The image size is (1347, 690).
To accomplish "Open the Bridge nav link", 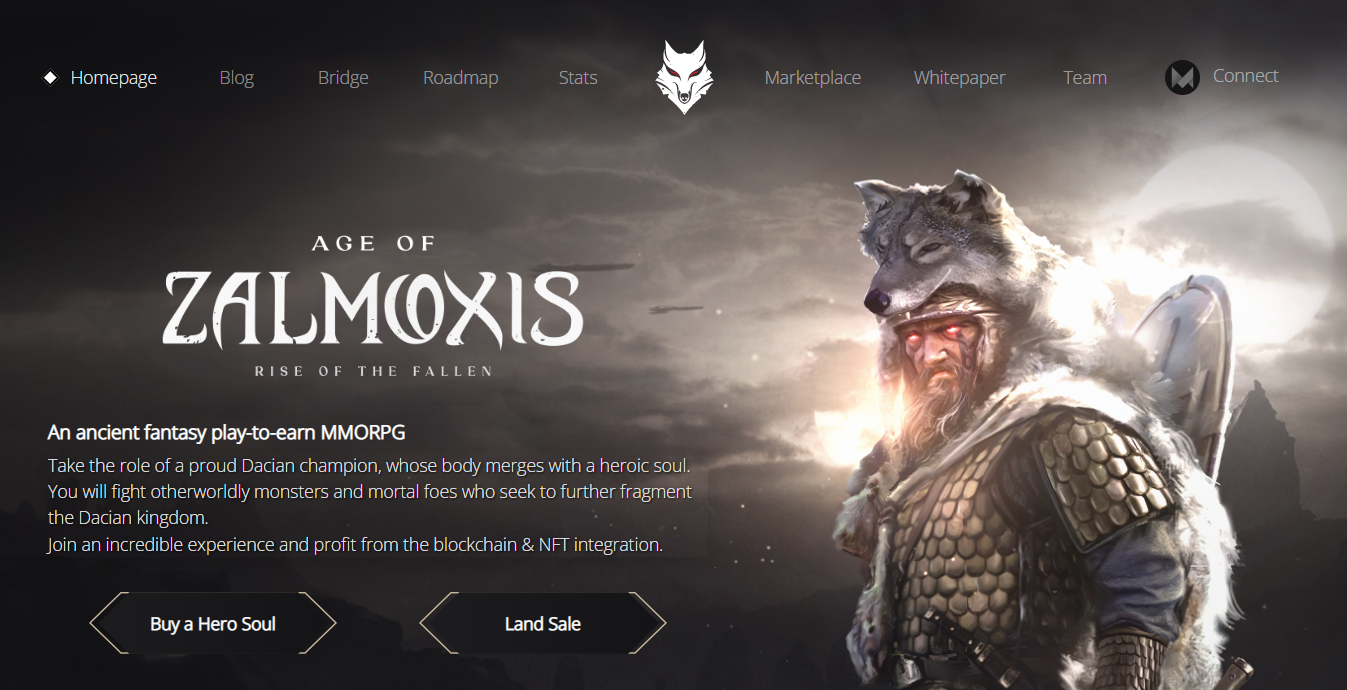I will click(x=343, y=77).
